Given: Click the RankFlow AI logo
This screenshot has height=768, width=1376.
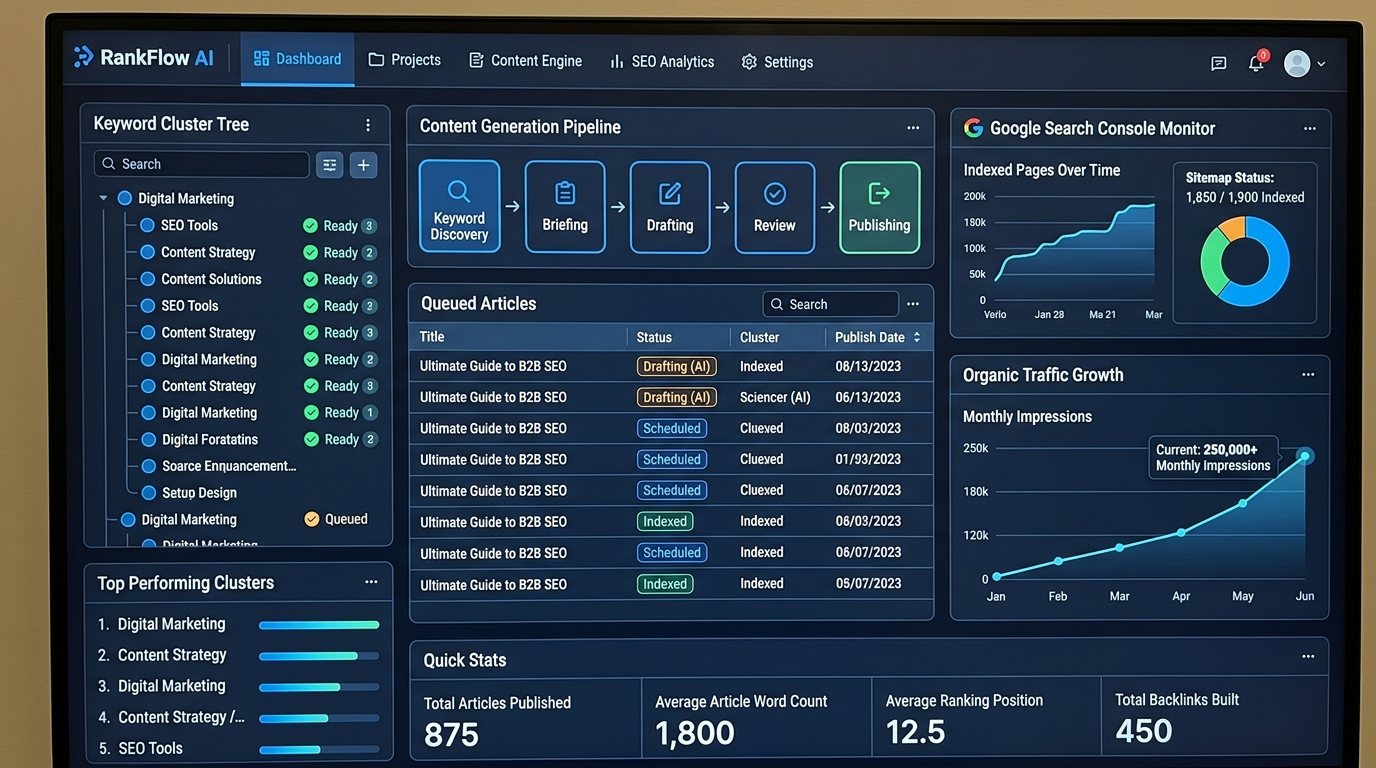Looking at the screenshot, I should point(145,58).
